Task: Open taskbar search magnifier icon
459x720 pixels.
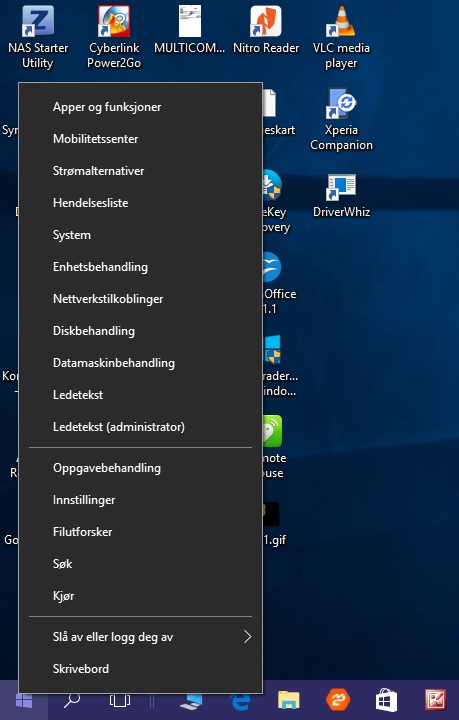Action: tap(71, 701)
